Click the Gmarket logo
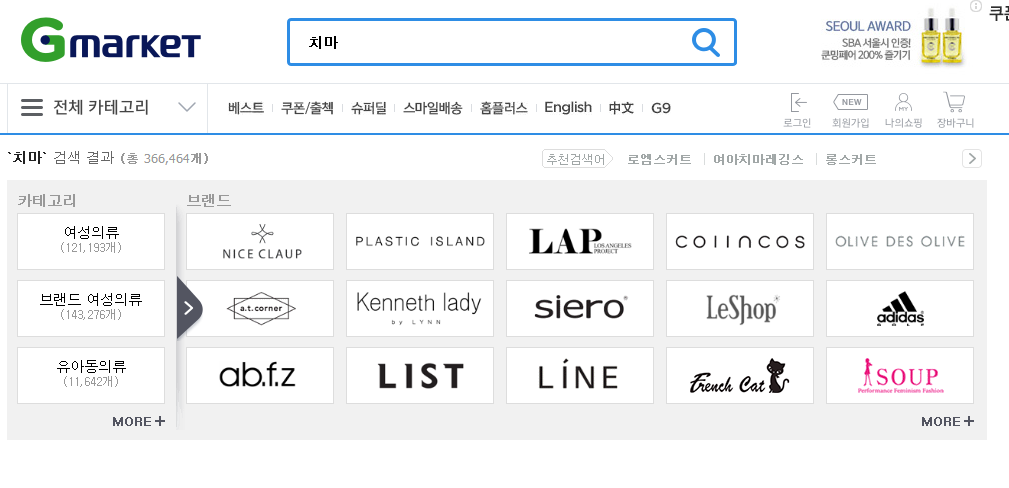This screenshot has height=488, width=1009. pyautogui.click(x=110, y=42)
